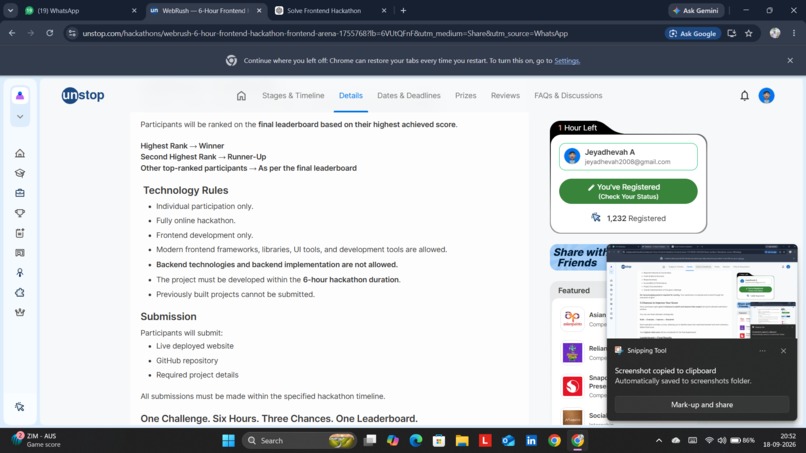Screen dimensions: 806x453
Task: Click the Ask Gemini button
Action: click(x=696, y=10)
